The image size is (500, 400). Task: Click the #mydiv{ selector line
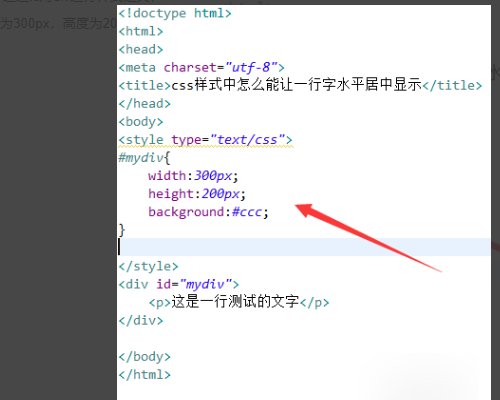pos(144,158)
